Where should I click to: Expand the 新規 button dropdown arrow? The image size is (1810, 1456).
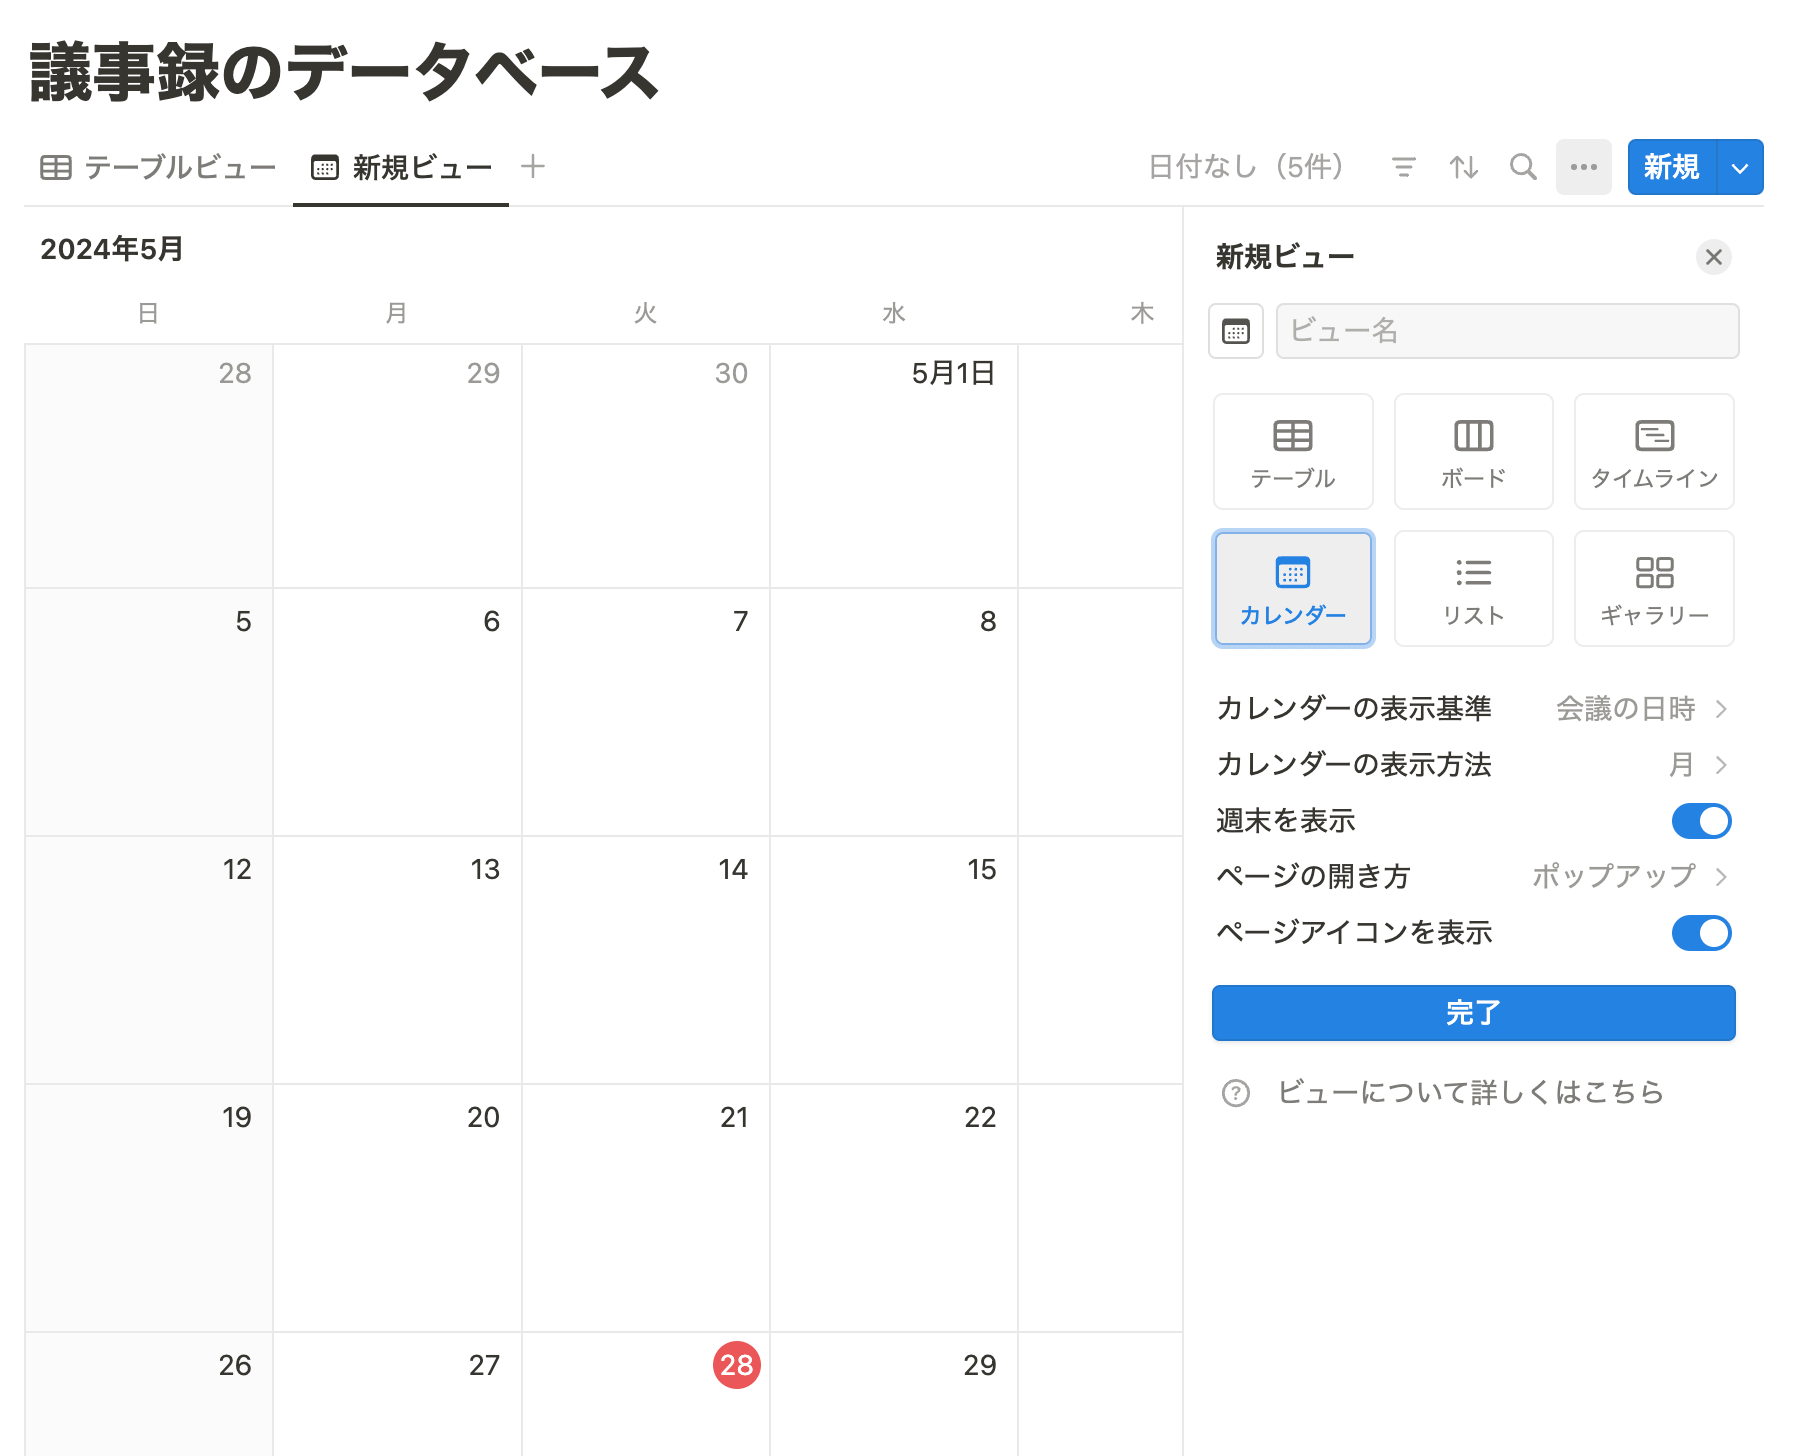pyautogui.click(x=1741, y=167)
